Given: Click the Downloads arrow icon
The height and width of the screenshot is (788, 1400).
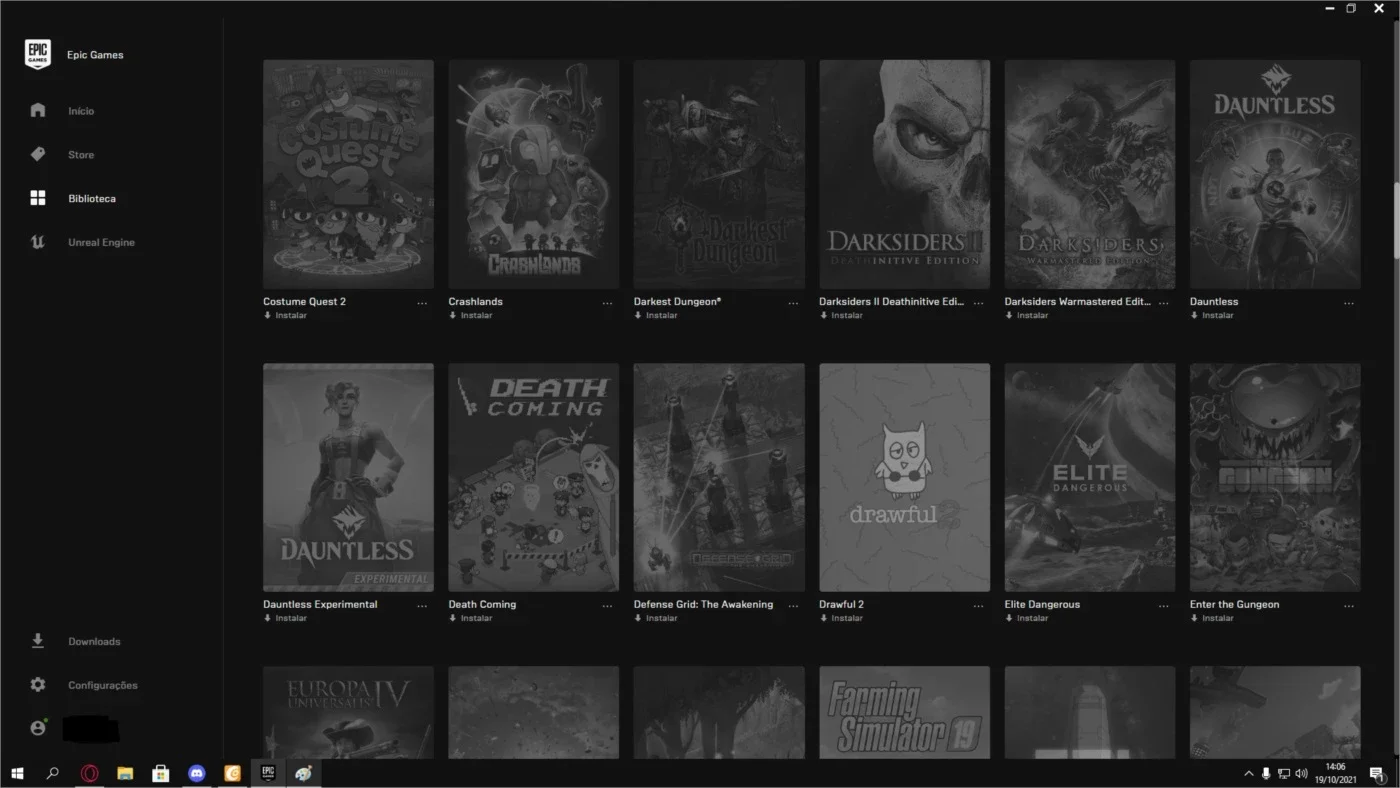Looking at the screenshot, I should (x=38, y=641).
